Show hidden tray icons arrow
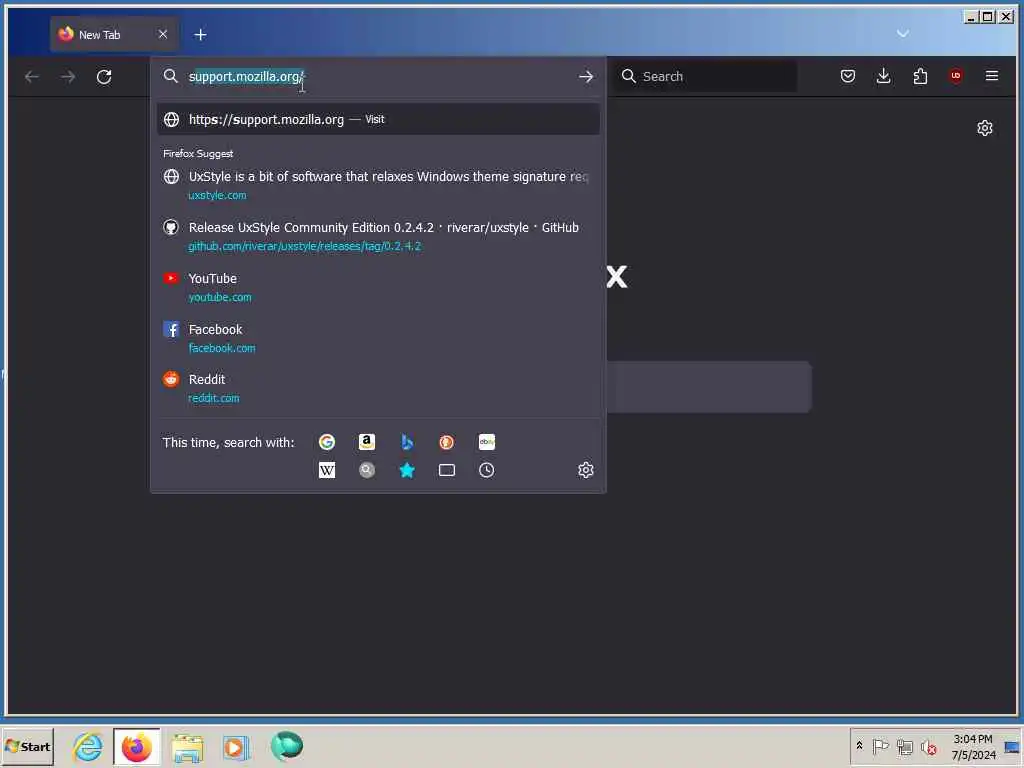Screen dimensions: 1024x768 click(x=859, y=746)
